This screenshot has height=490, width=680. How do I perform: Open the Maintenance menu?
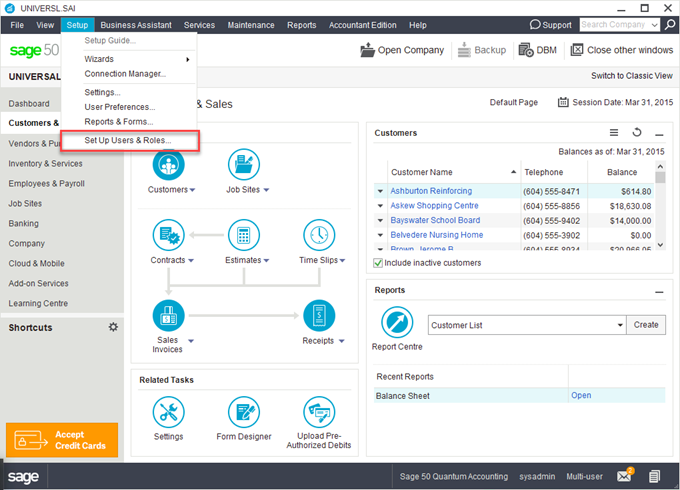251,25
